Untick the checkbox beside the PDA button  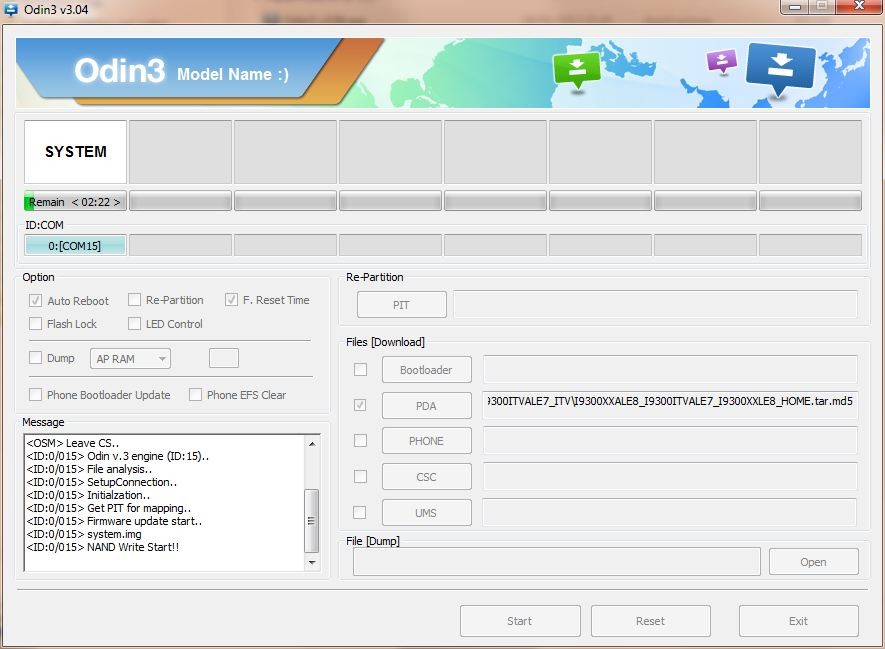click(x=360, y=405)
